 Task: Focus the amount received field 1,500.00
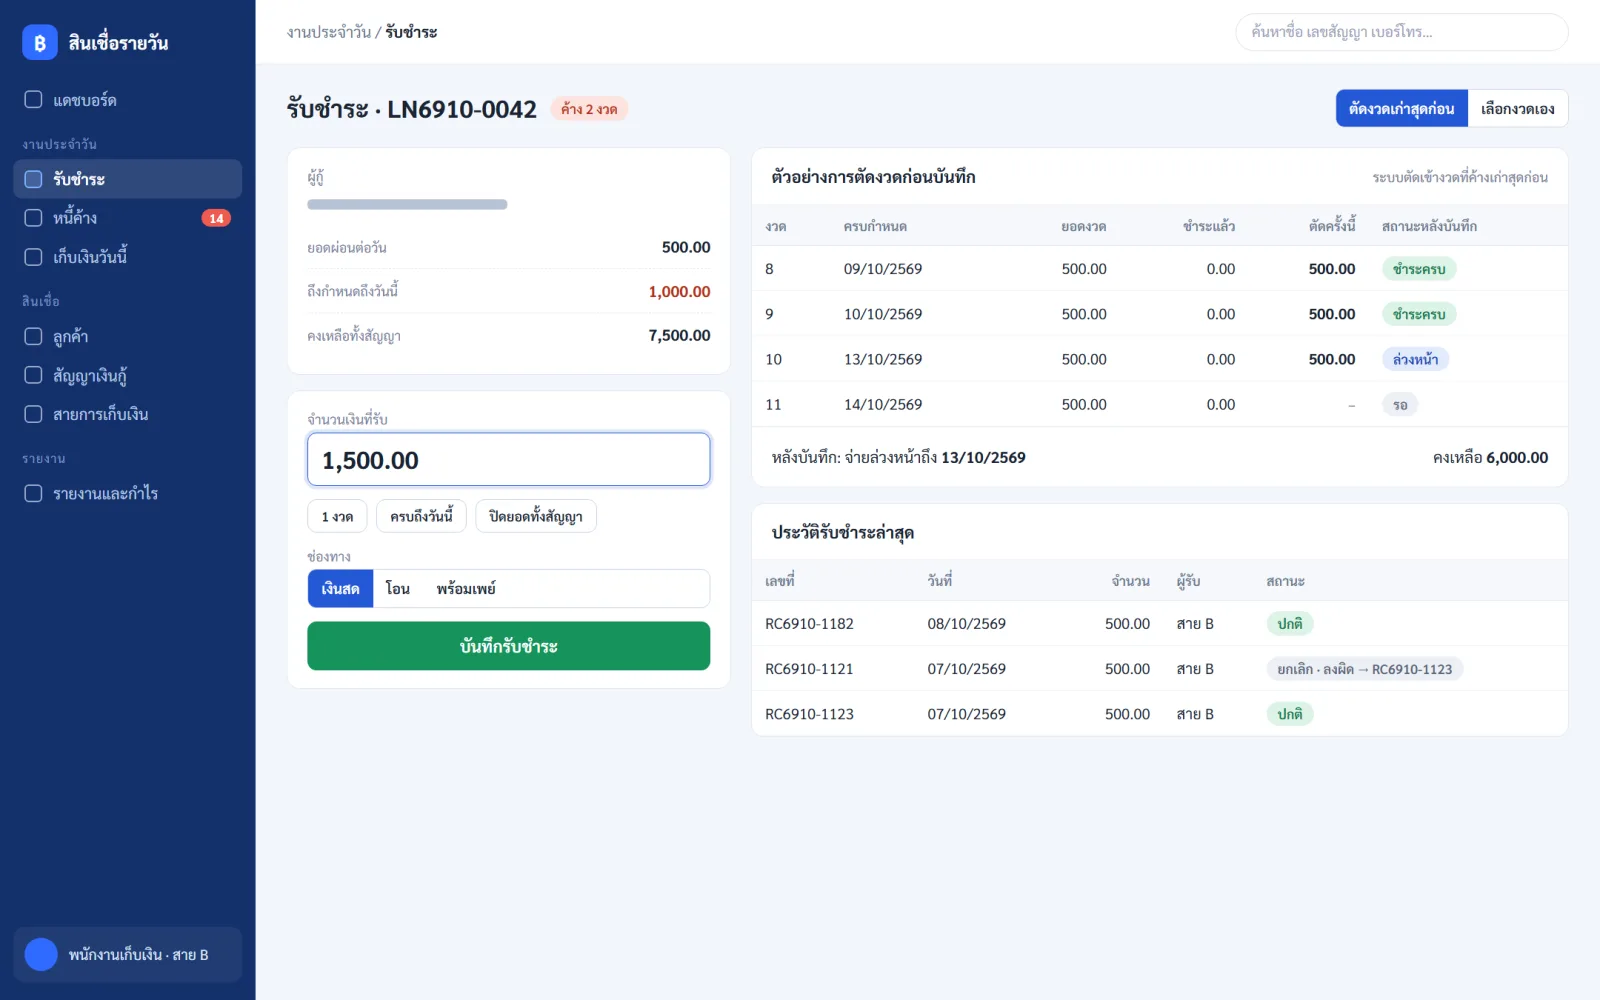coord(508,460)
